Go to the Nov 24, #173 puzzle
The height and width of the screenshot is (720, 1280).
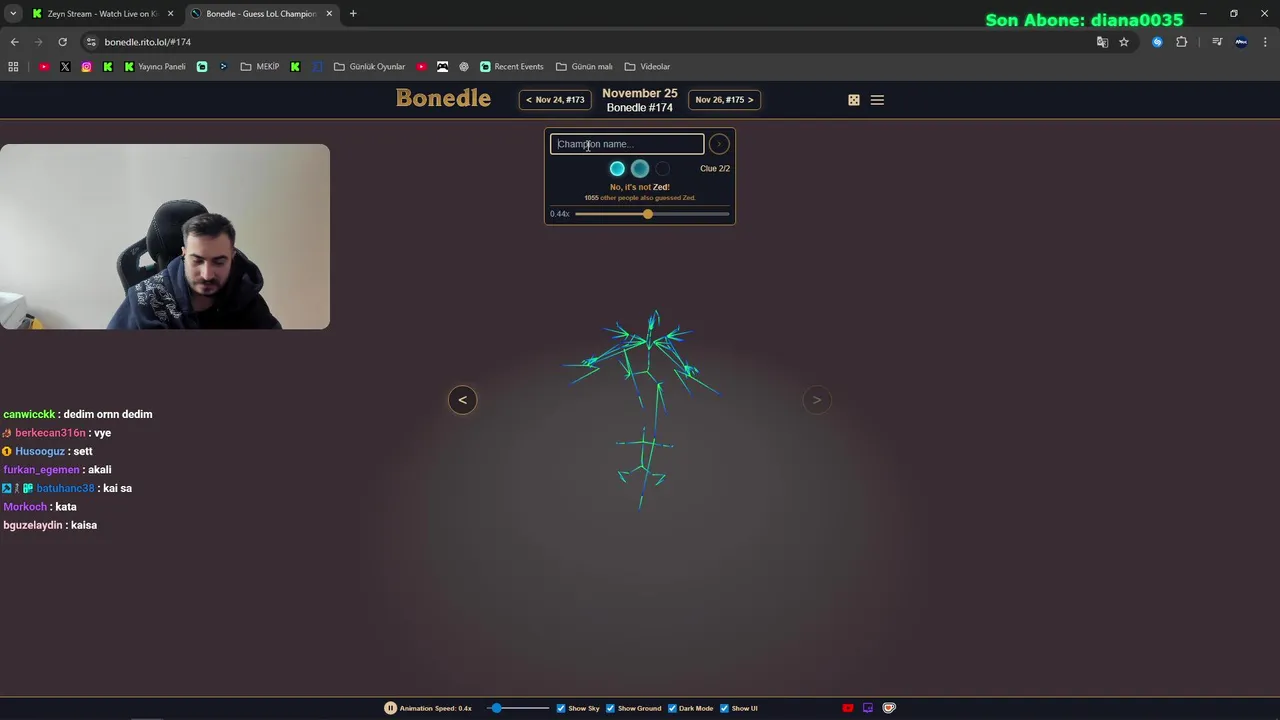[x=555, y=100]
